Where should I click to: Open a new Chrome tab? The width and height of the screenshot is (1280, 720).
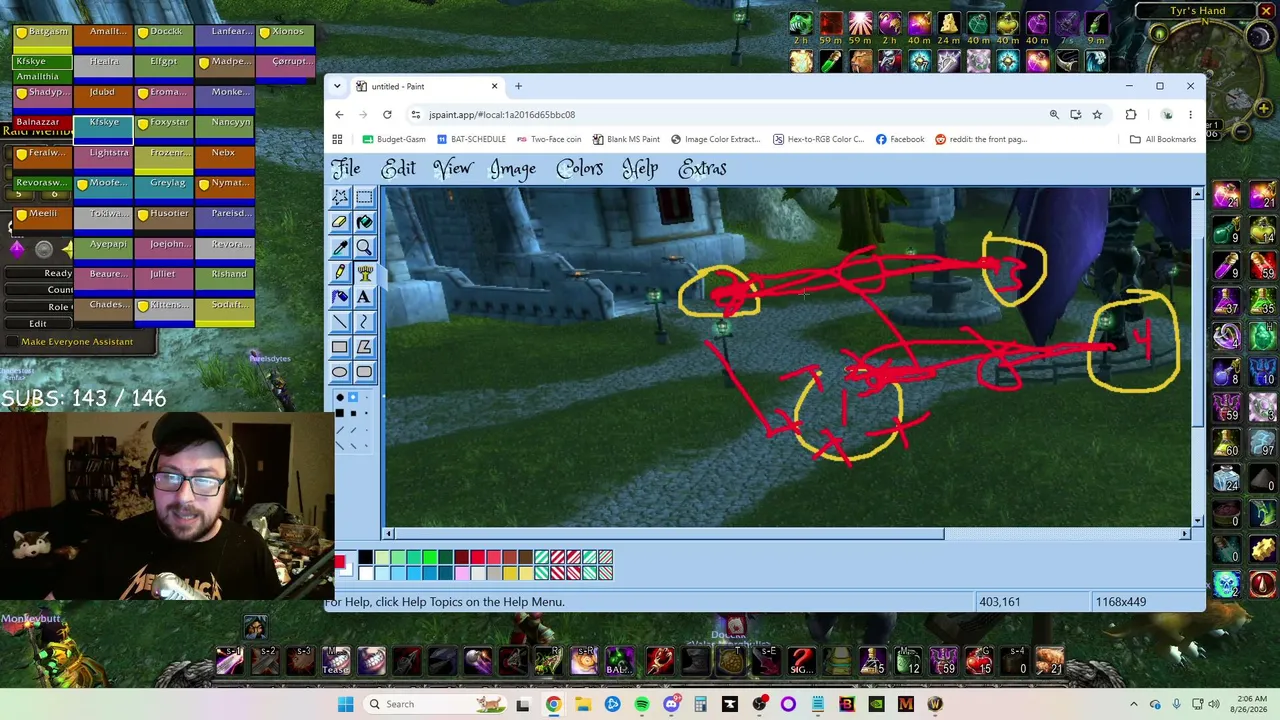tap(518, 86)
